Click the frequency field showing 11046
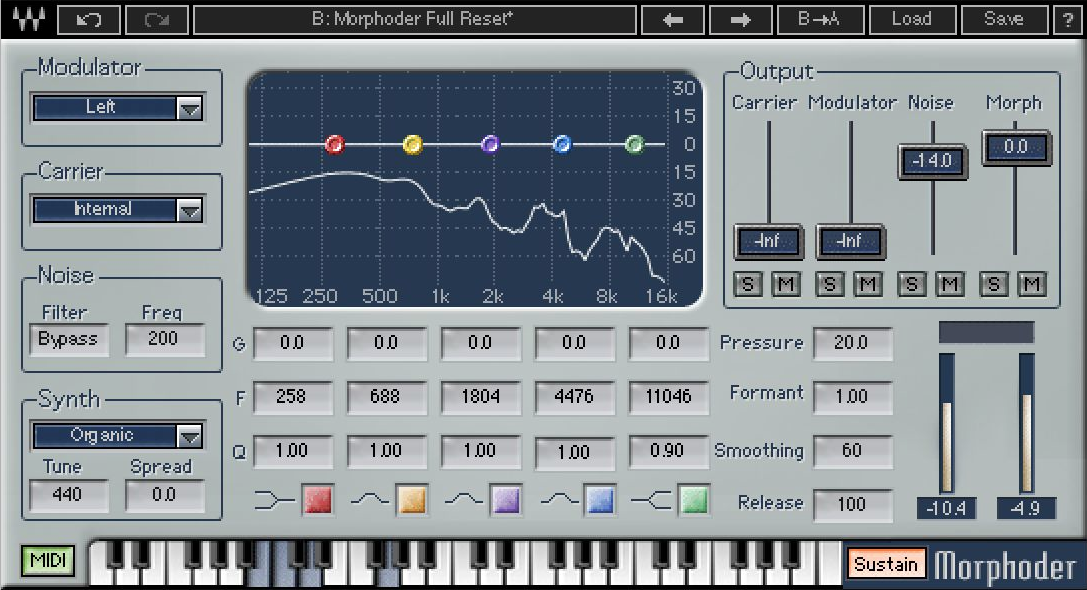Viewport: 1087px width, 590px height. pos(668,397)
